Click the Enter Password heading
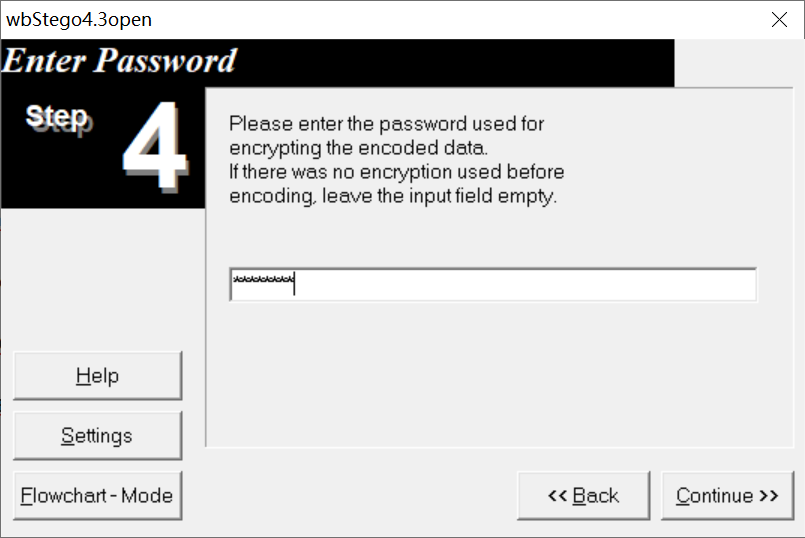 coord(119,61)
